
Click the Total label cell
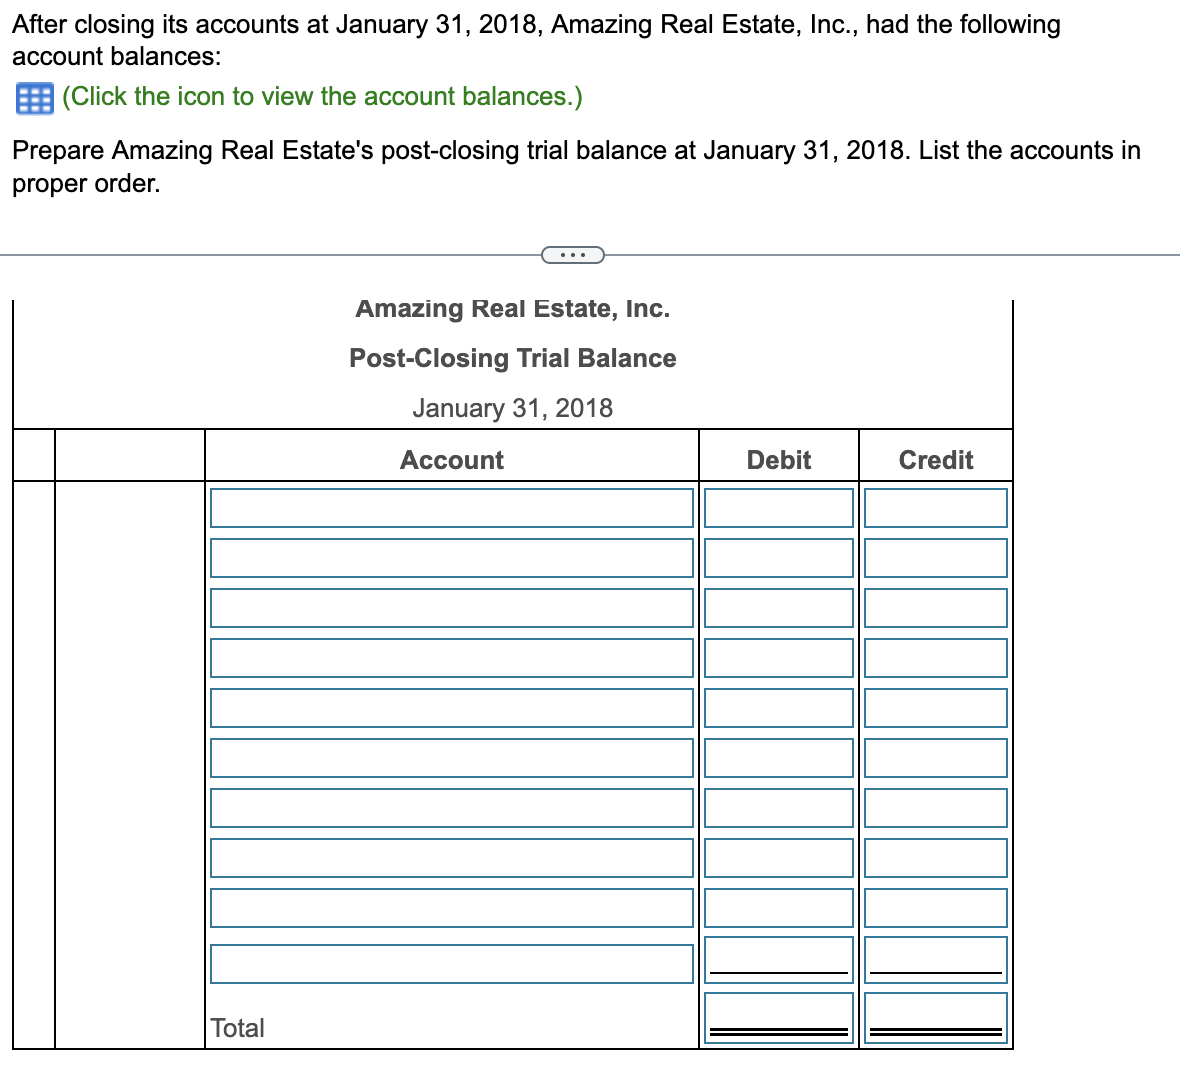(238, 1028)
